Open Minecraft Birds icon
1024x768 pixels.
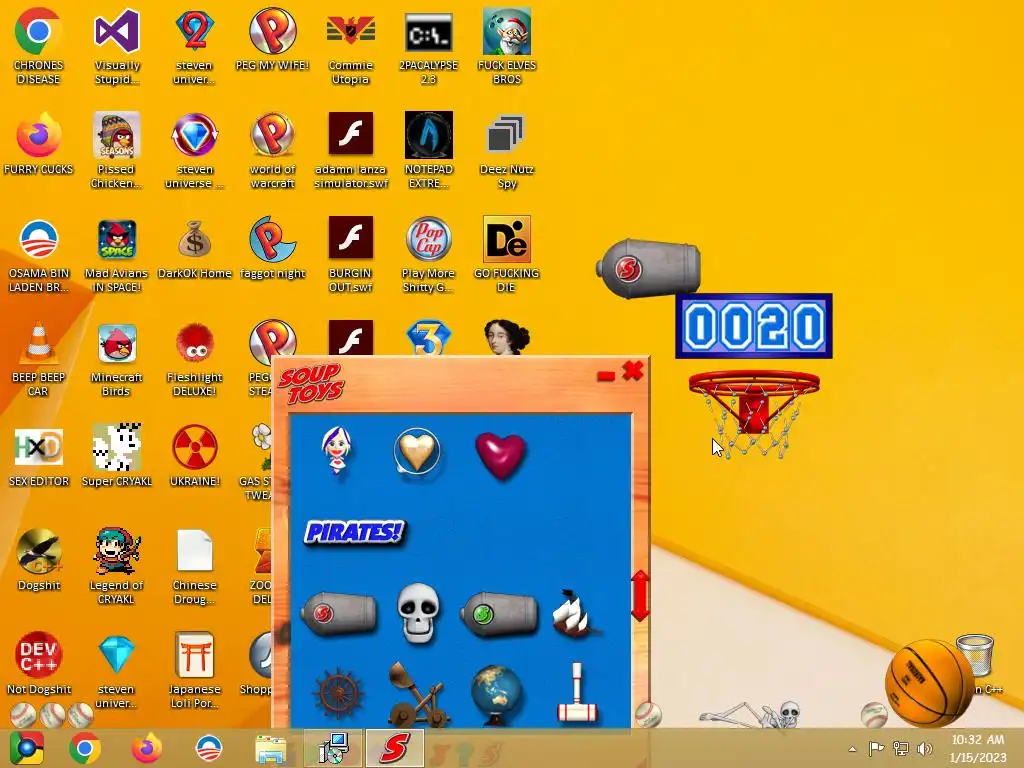116,359
